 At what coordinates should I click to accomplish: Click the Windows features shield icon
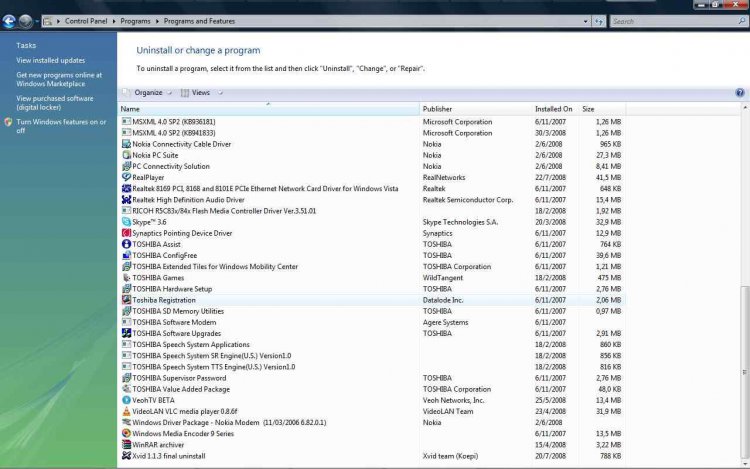pyautogui.click(x=8, y=122)
